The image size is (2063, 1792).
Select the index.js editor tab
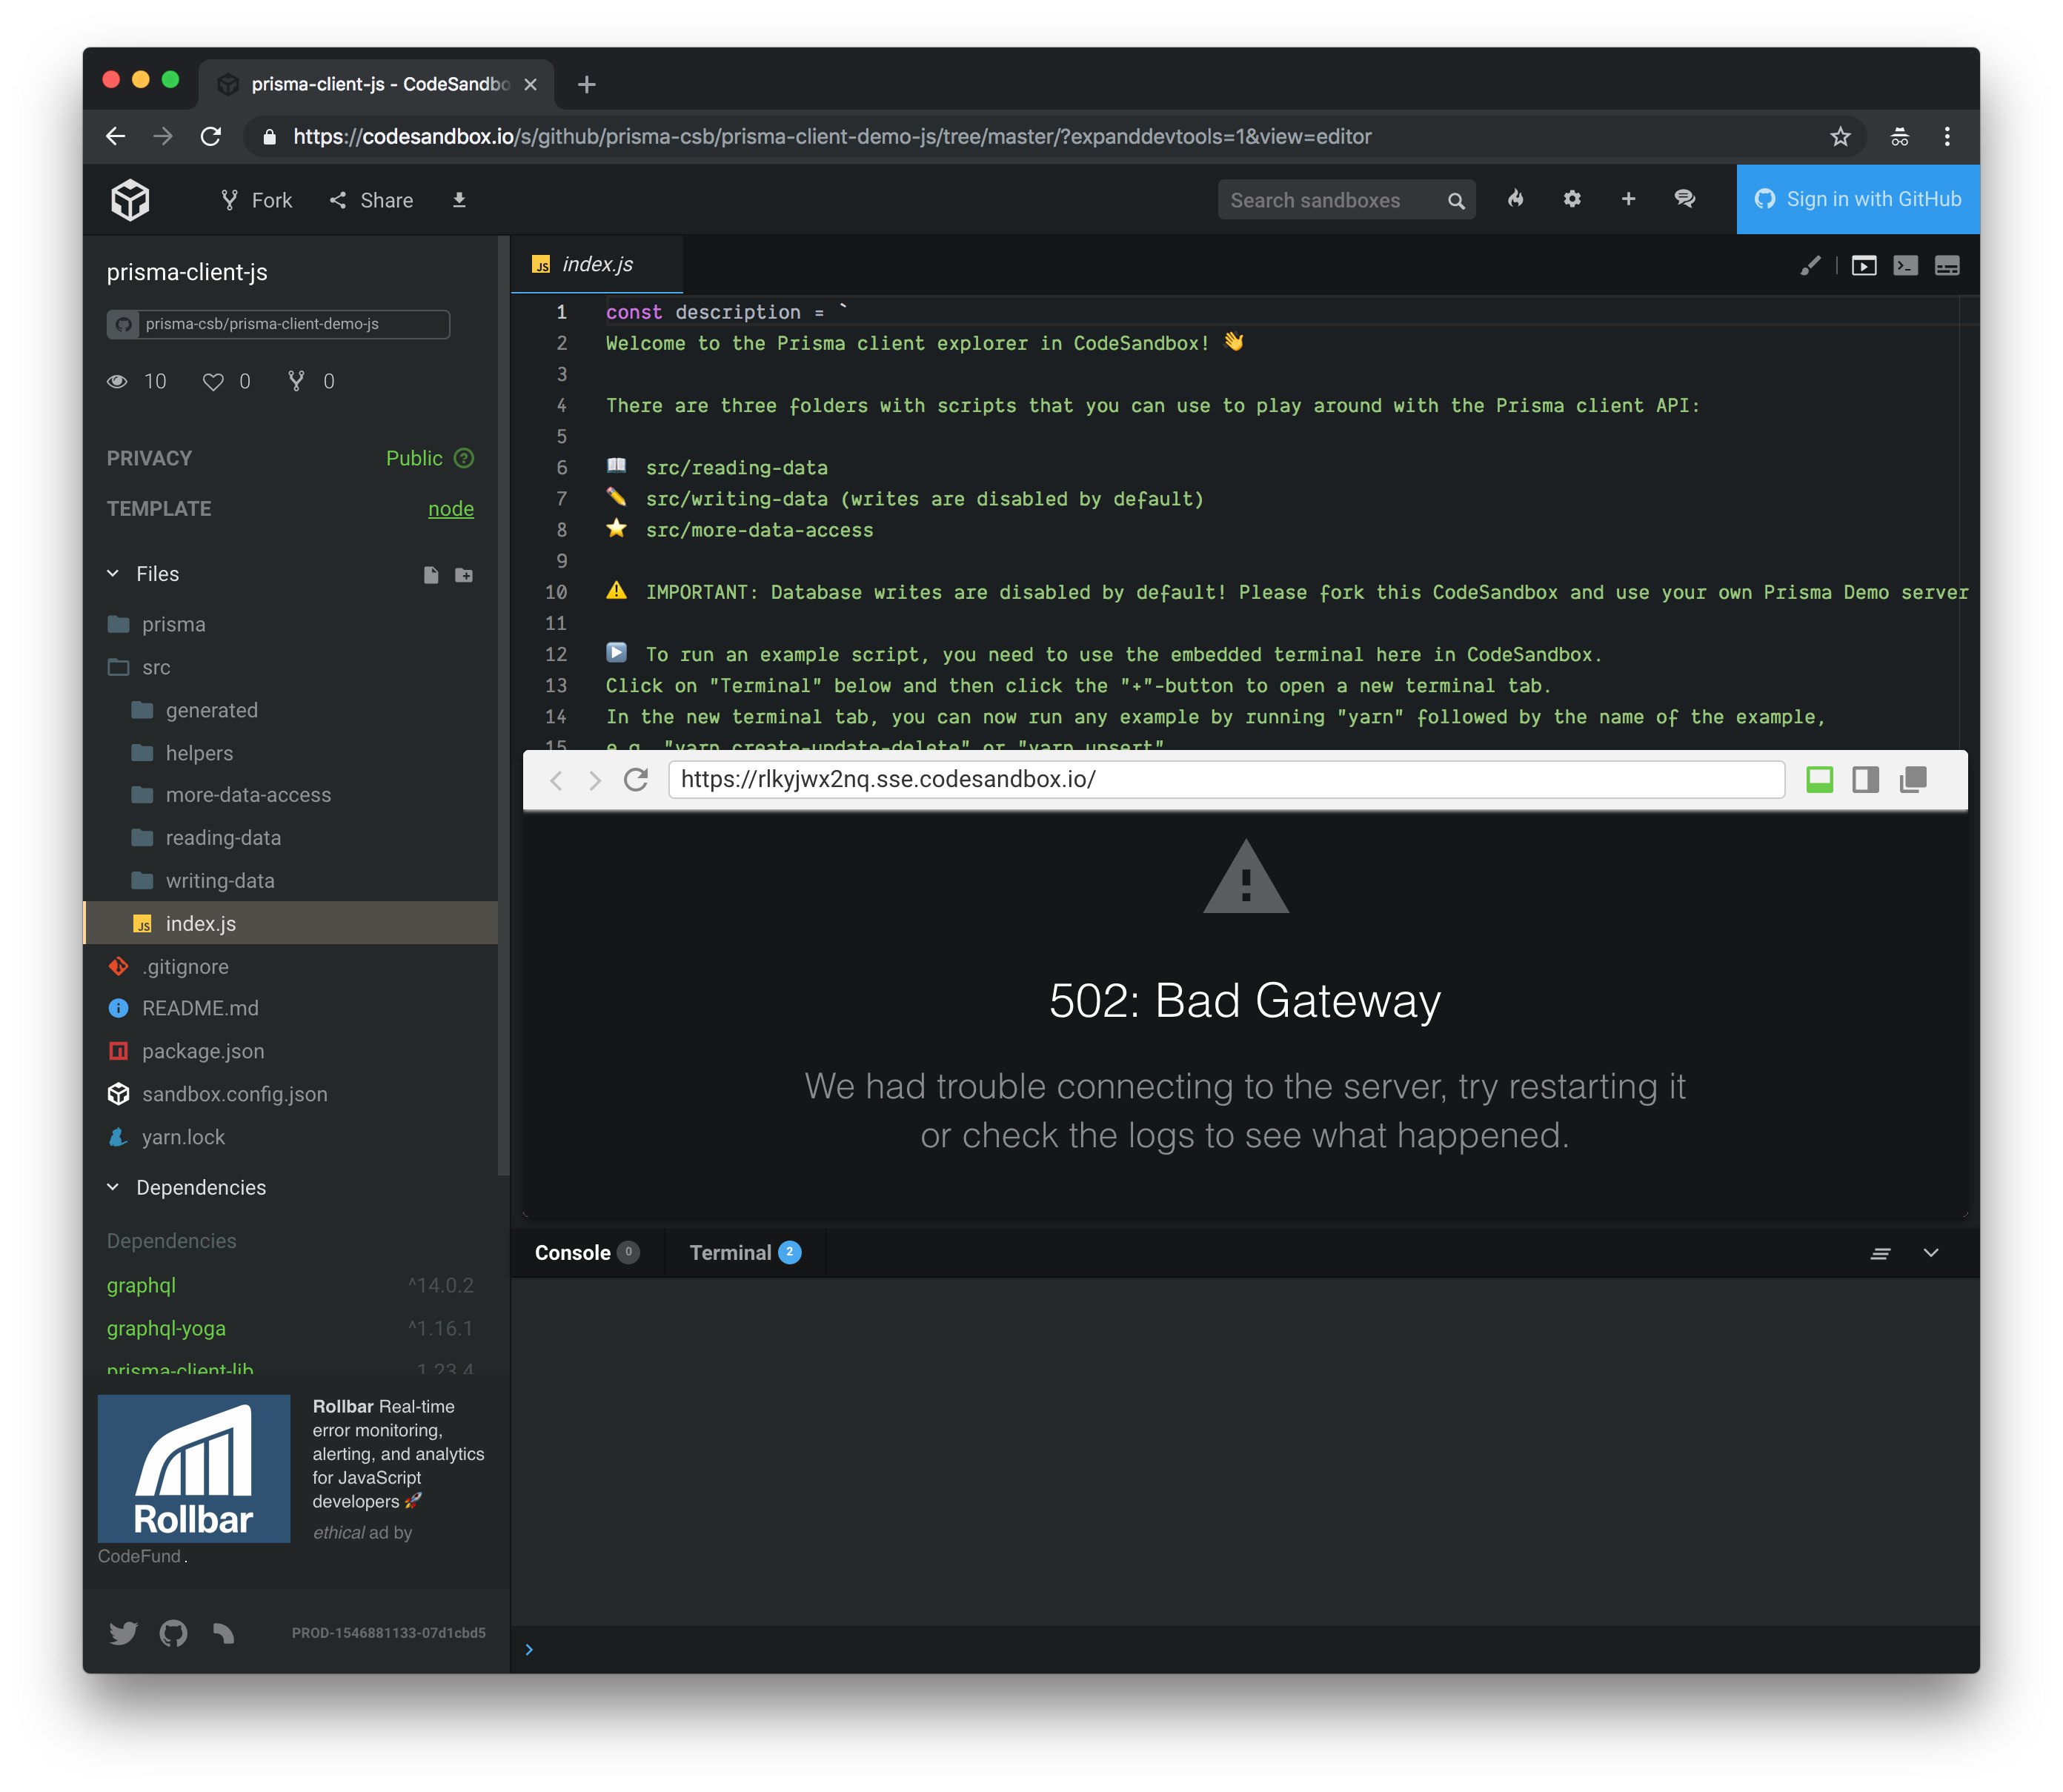click(596, 264)
